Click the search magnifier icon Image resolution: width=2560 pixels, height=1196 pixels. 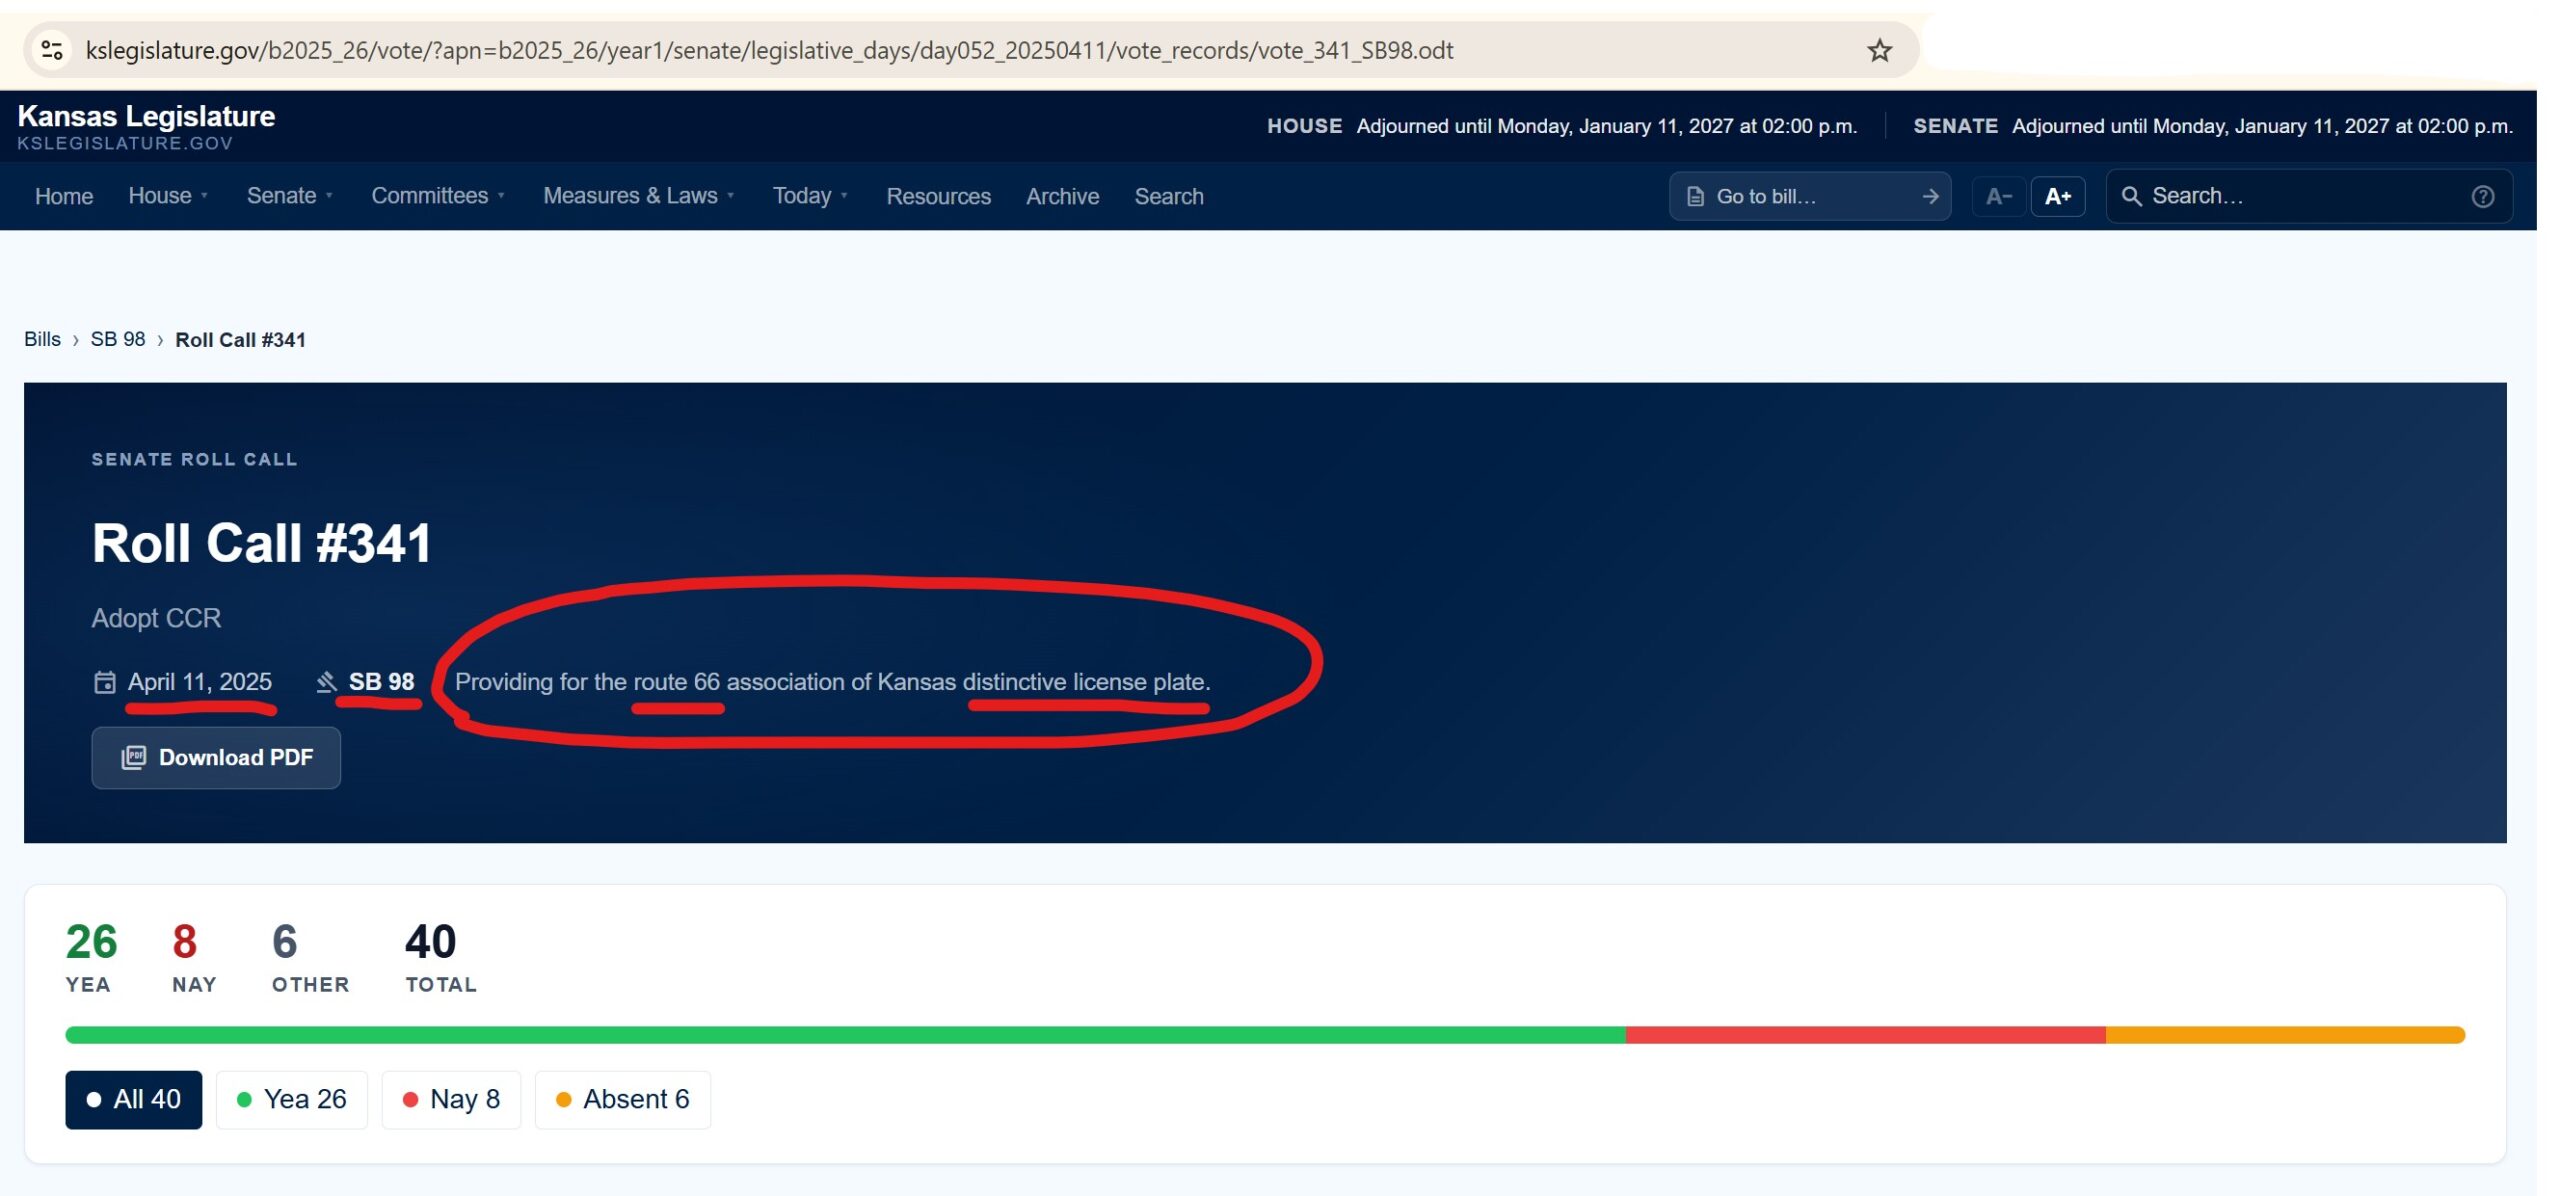(x=2132, y=197)
